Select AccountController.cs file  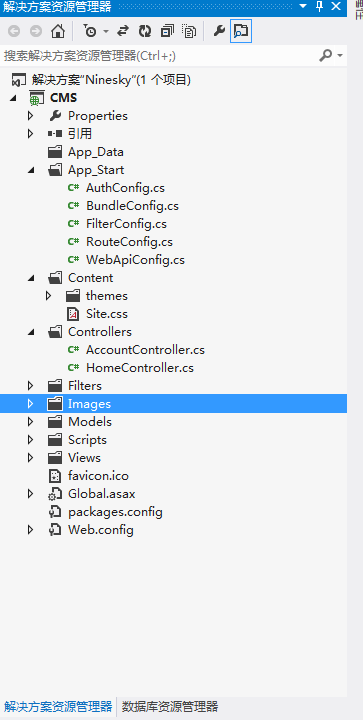[145, 350]
